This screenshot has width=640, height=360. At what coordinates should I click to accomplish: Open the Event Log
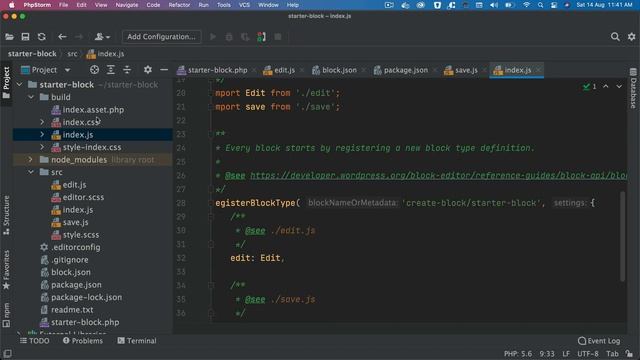599,341
